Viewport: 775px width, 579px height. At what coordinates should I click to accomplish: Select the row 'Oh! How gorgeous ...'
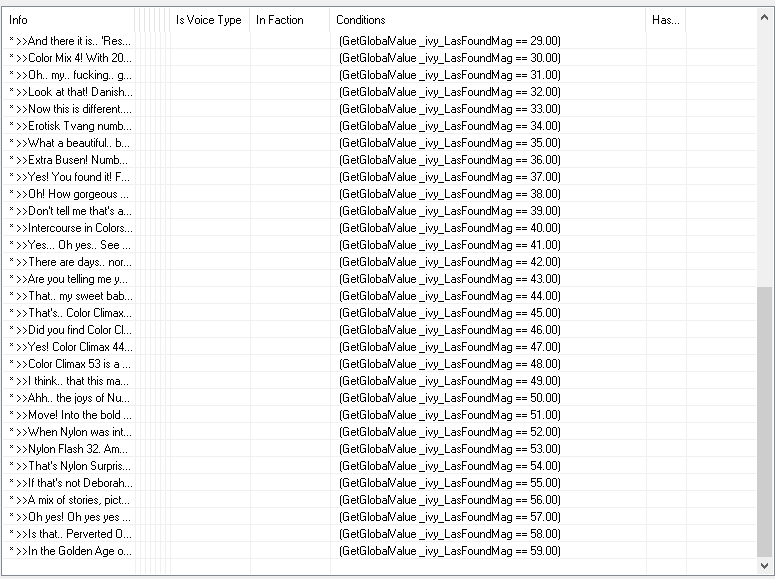pos(379,194)
